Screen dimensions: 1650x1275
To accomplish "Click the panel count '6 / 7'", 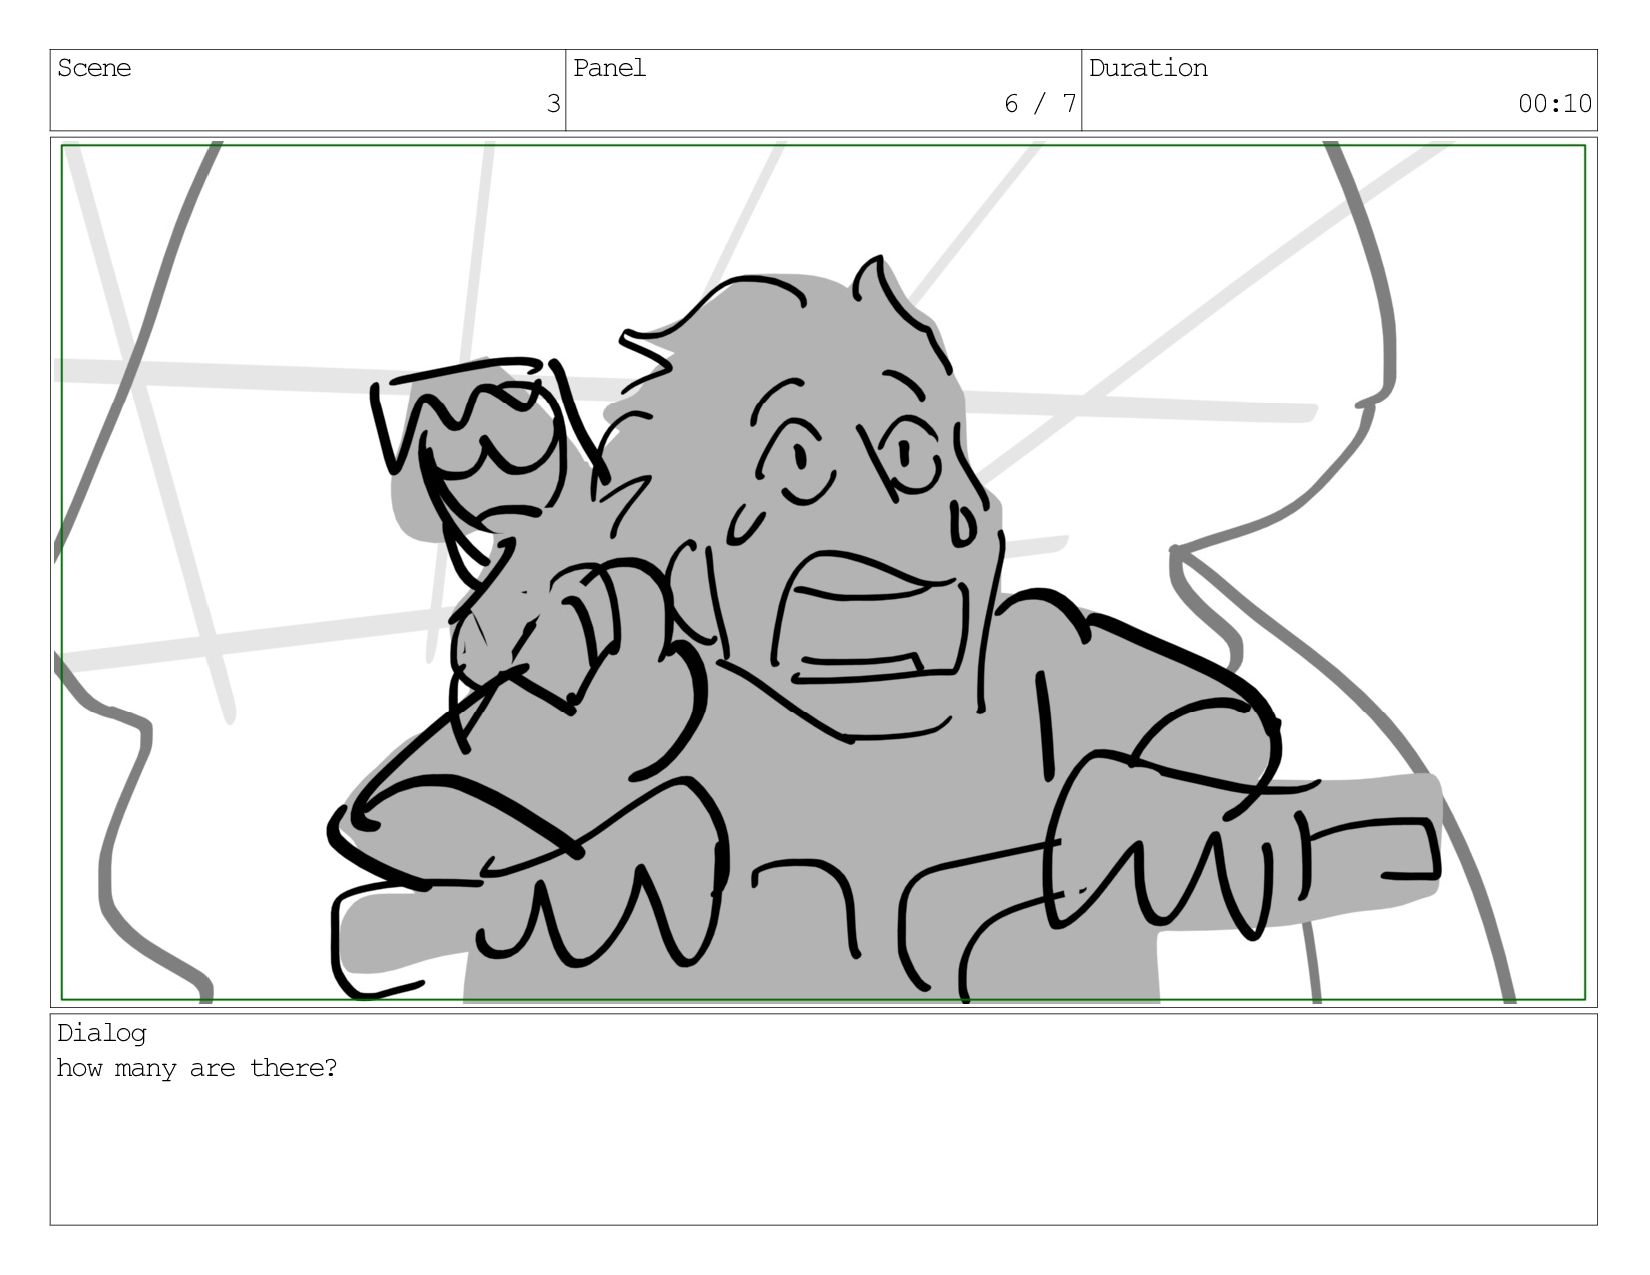I will [x=1040, y=104].
